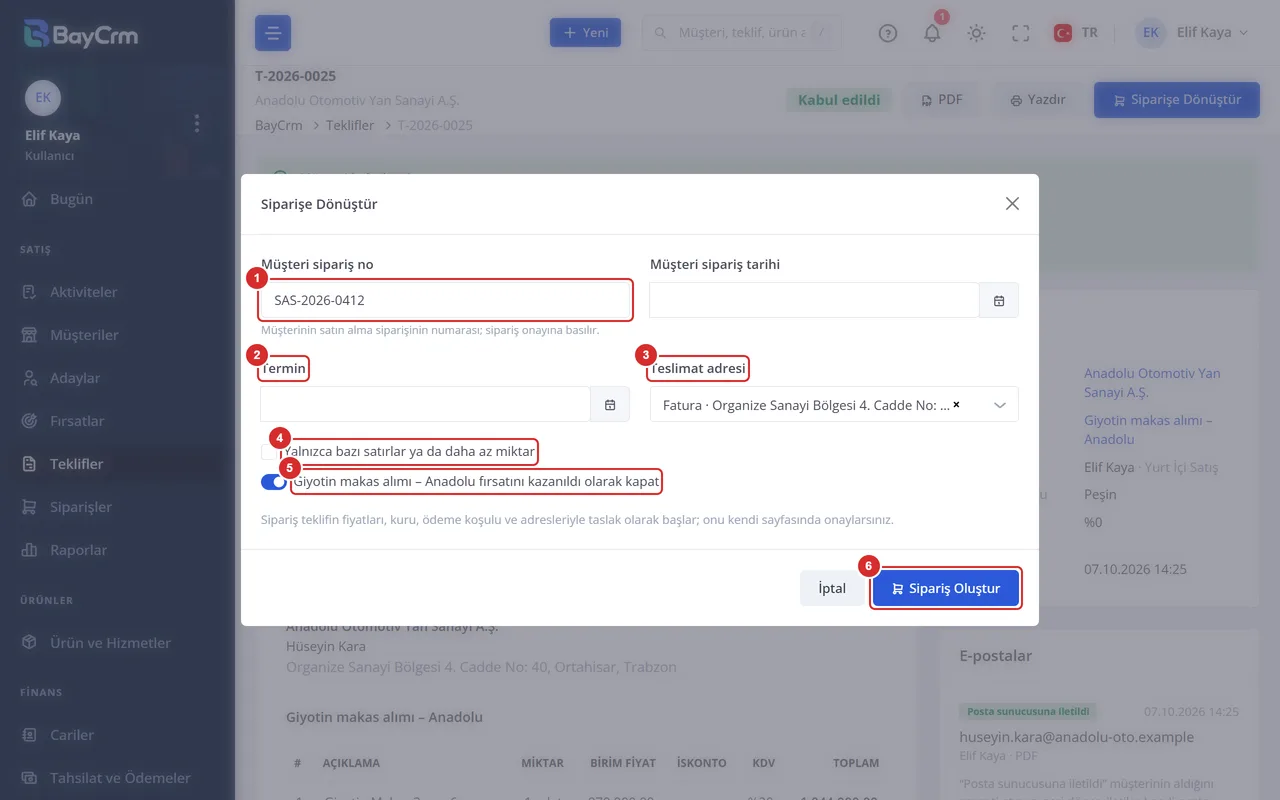Click the Müşteri sipariş no input field
1280x800 pixels.
pyautogui.click(x=445, y=300)
